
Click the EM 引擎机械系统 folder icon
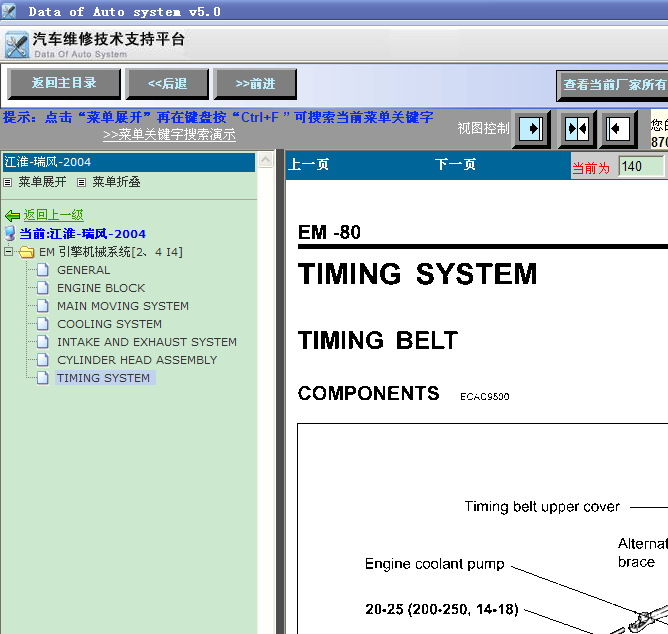[26, 252]
